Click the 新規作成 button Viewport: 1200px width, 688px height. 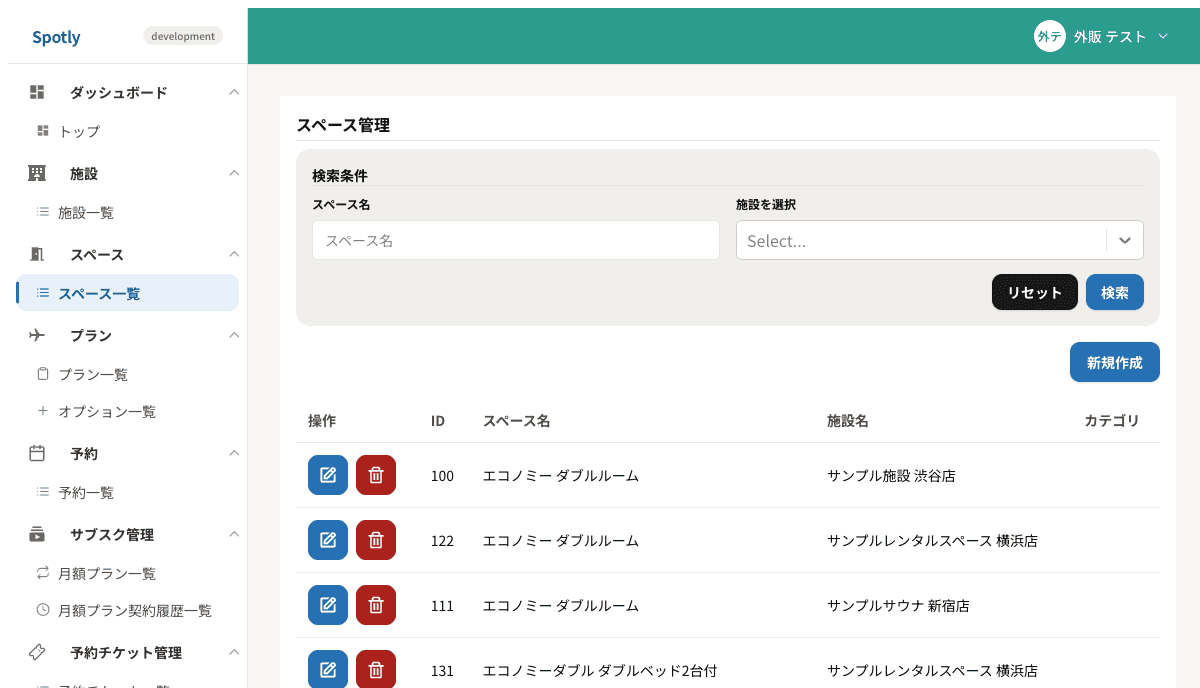[1115, 362]
